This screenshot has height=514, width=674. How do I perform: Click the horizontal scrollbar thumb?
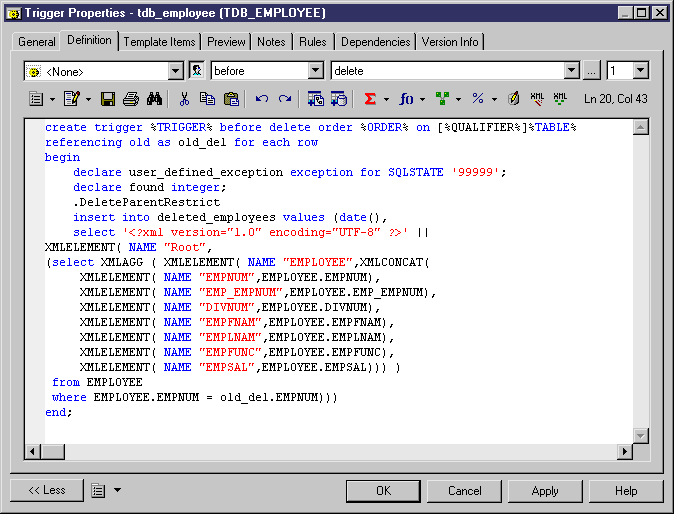(52, 452)
